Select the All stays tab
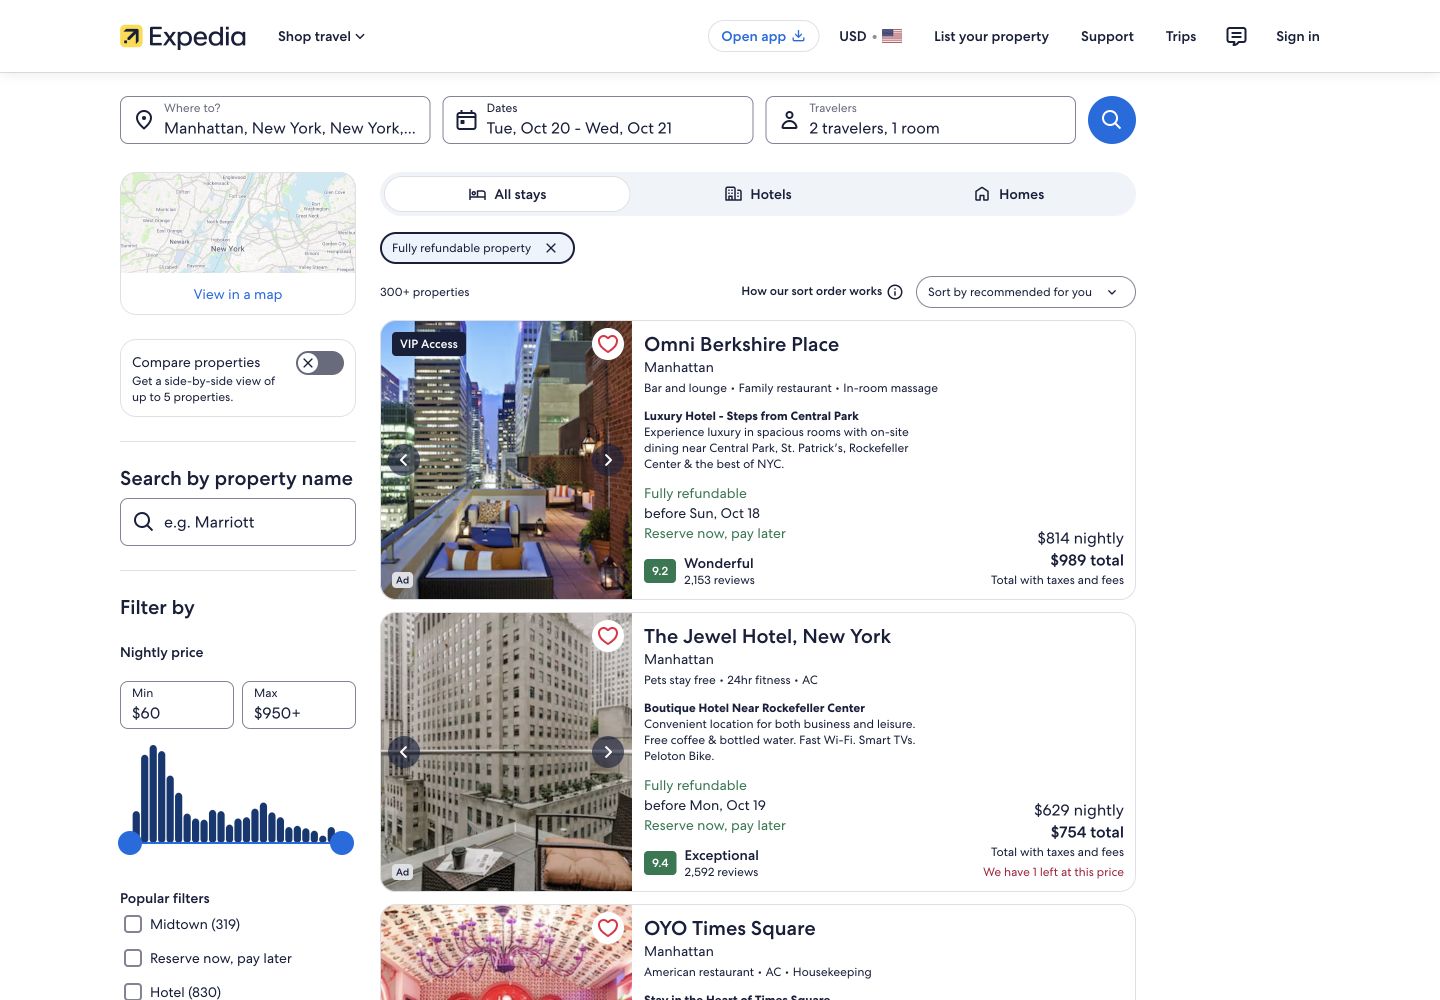 [507, 194]
